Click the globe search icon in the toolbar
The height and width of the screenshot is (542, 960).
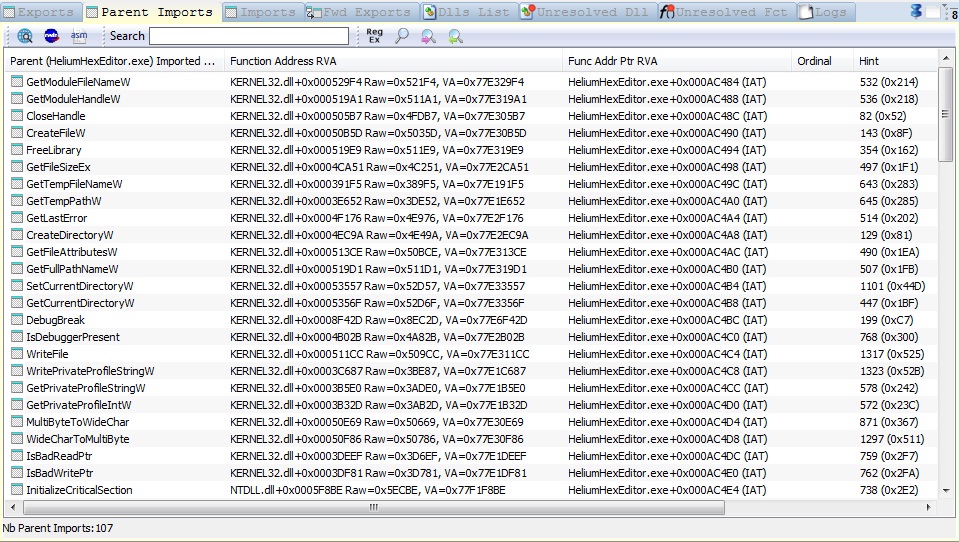click(25, 36)
